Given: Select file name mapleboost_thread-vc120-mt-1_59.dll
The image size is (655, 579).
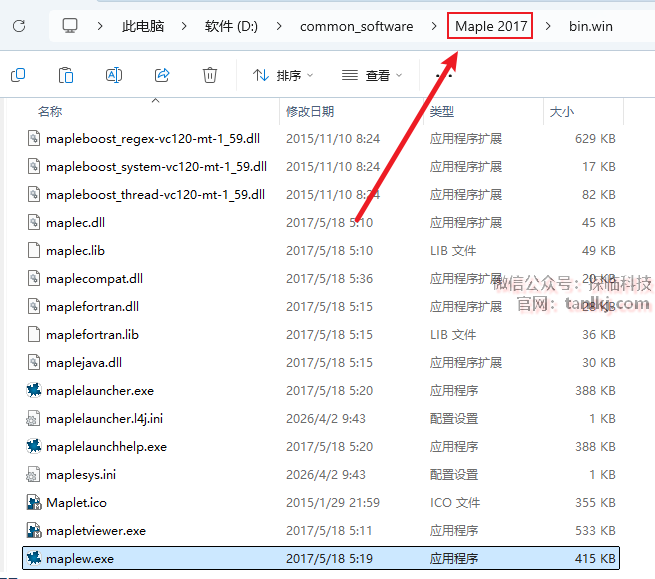Looking at the screenshot, I should coord(155,195).
